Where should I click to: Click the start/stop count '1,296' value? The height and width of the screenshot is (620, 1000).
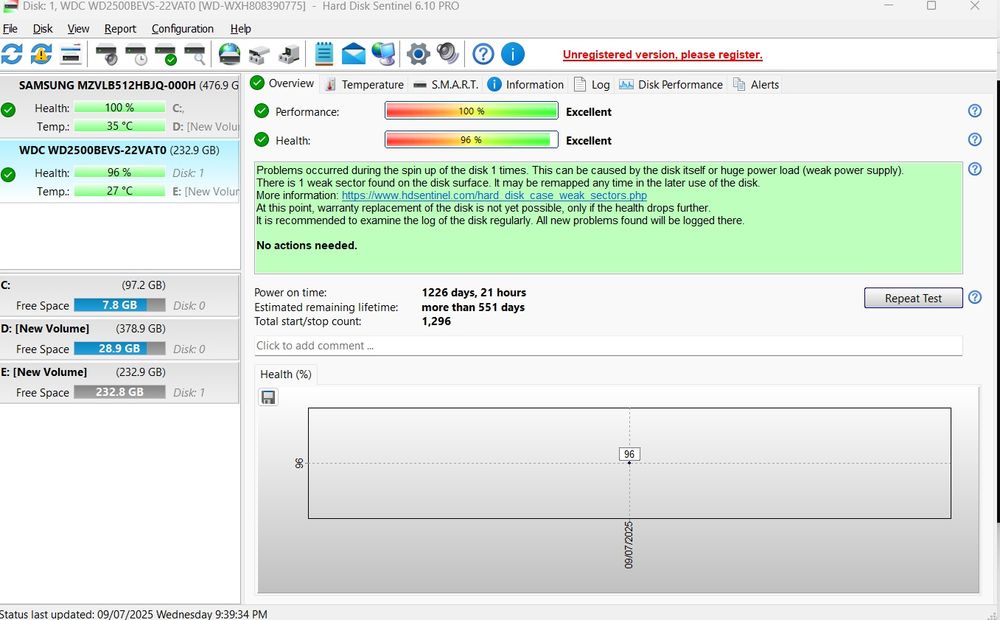436,321
